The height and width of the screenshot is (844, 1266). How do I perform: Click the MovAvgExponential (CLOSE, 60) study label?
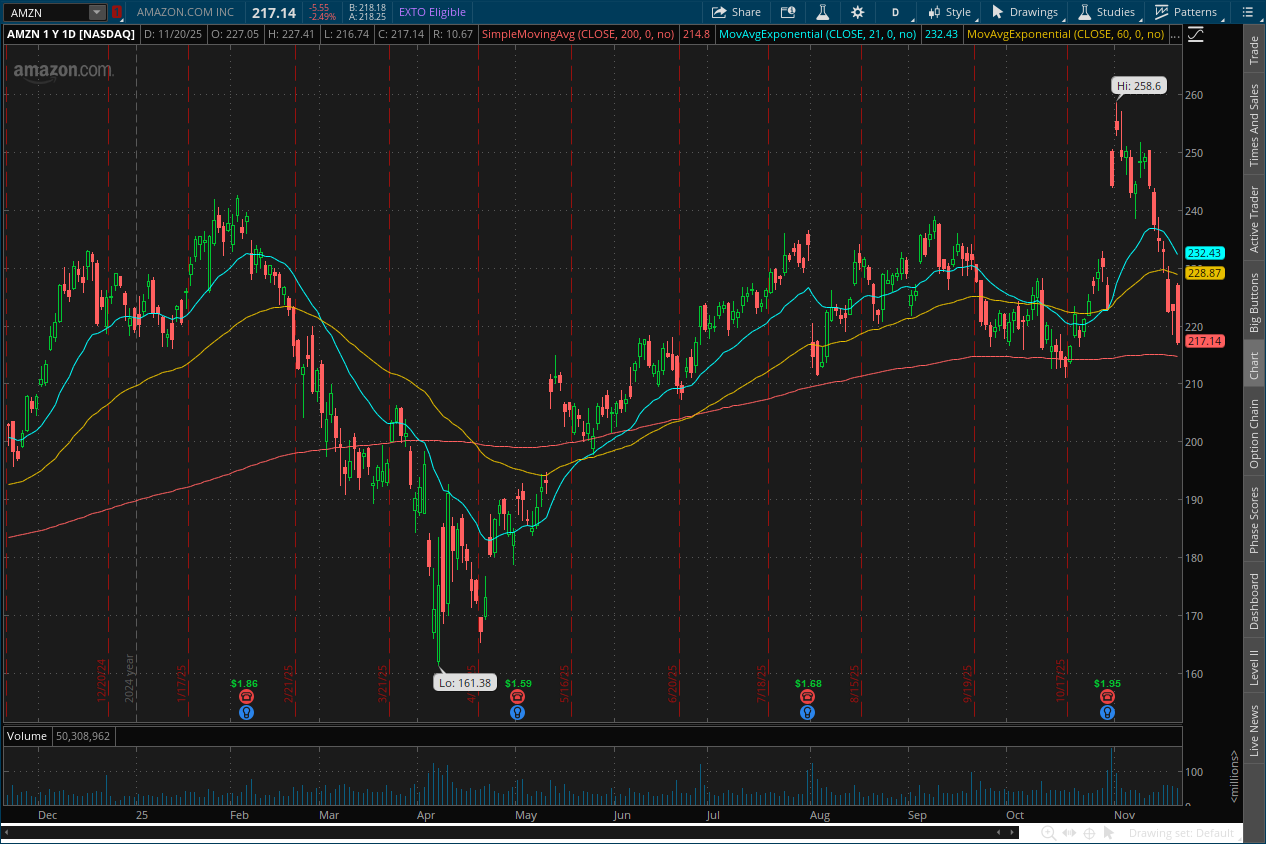1065,34
